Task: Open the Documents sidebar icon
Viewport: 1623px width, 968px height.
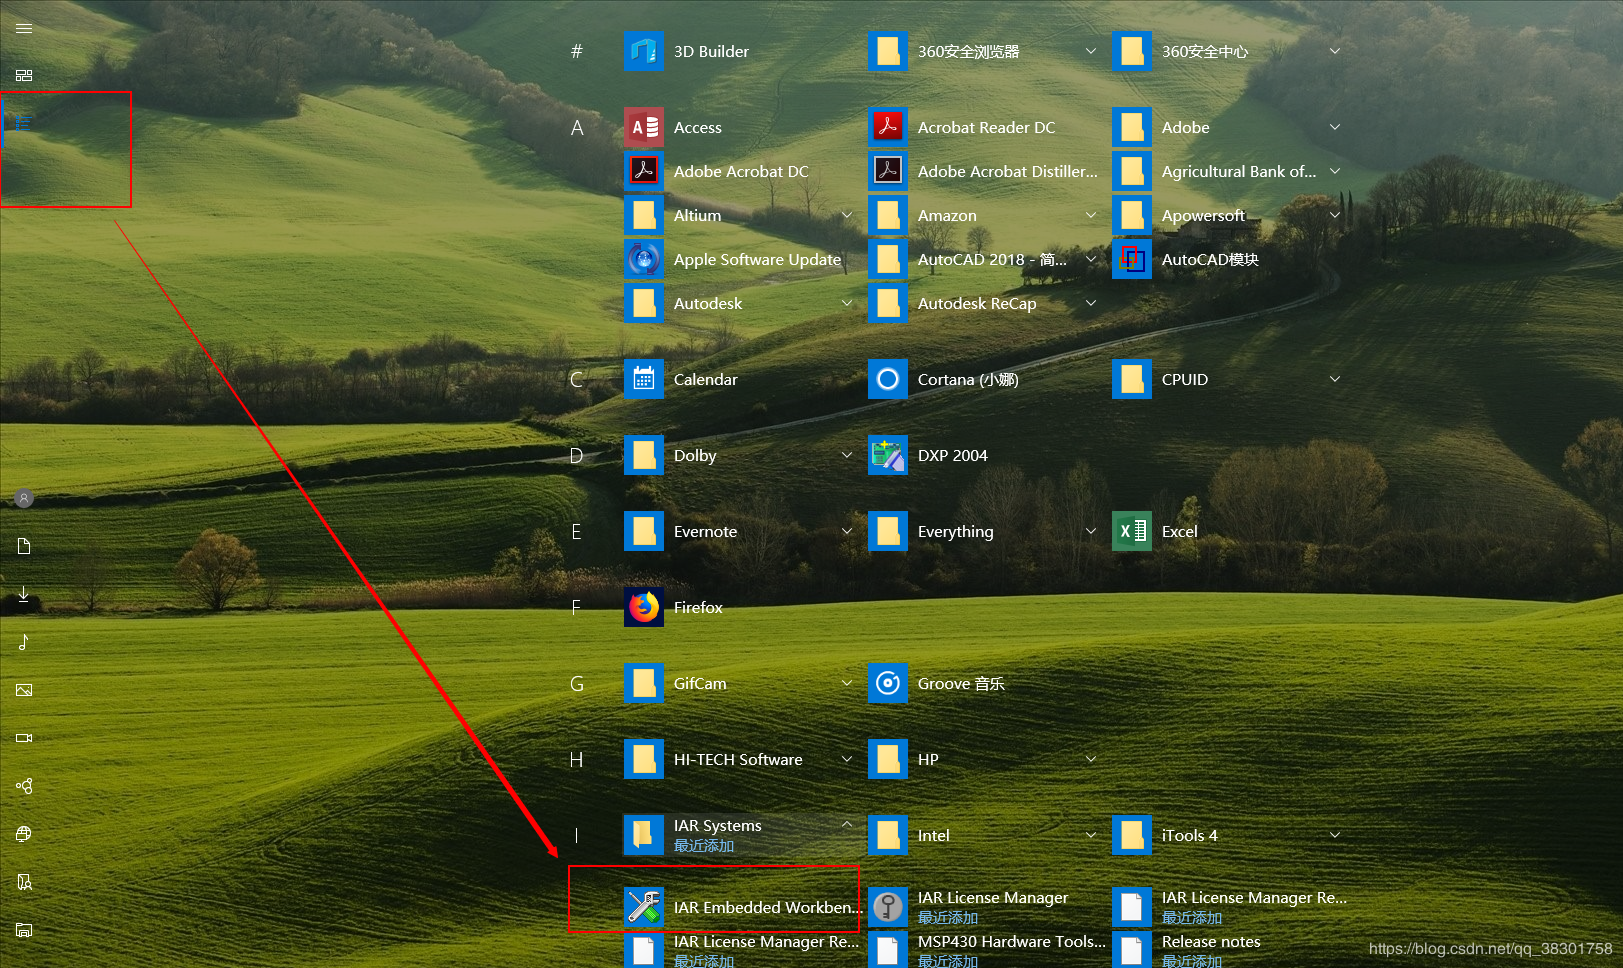Action: (x=24, y=546)
